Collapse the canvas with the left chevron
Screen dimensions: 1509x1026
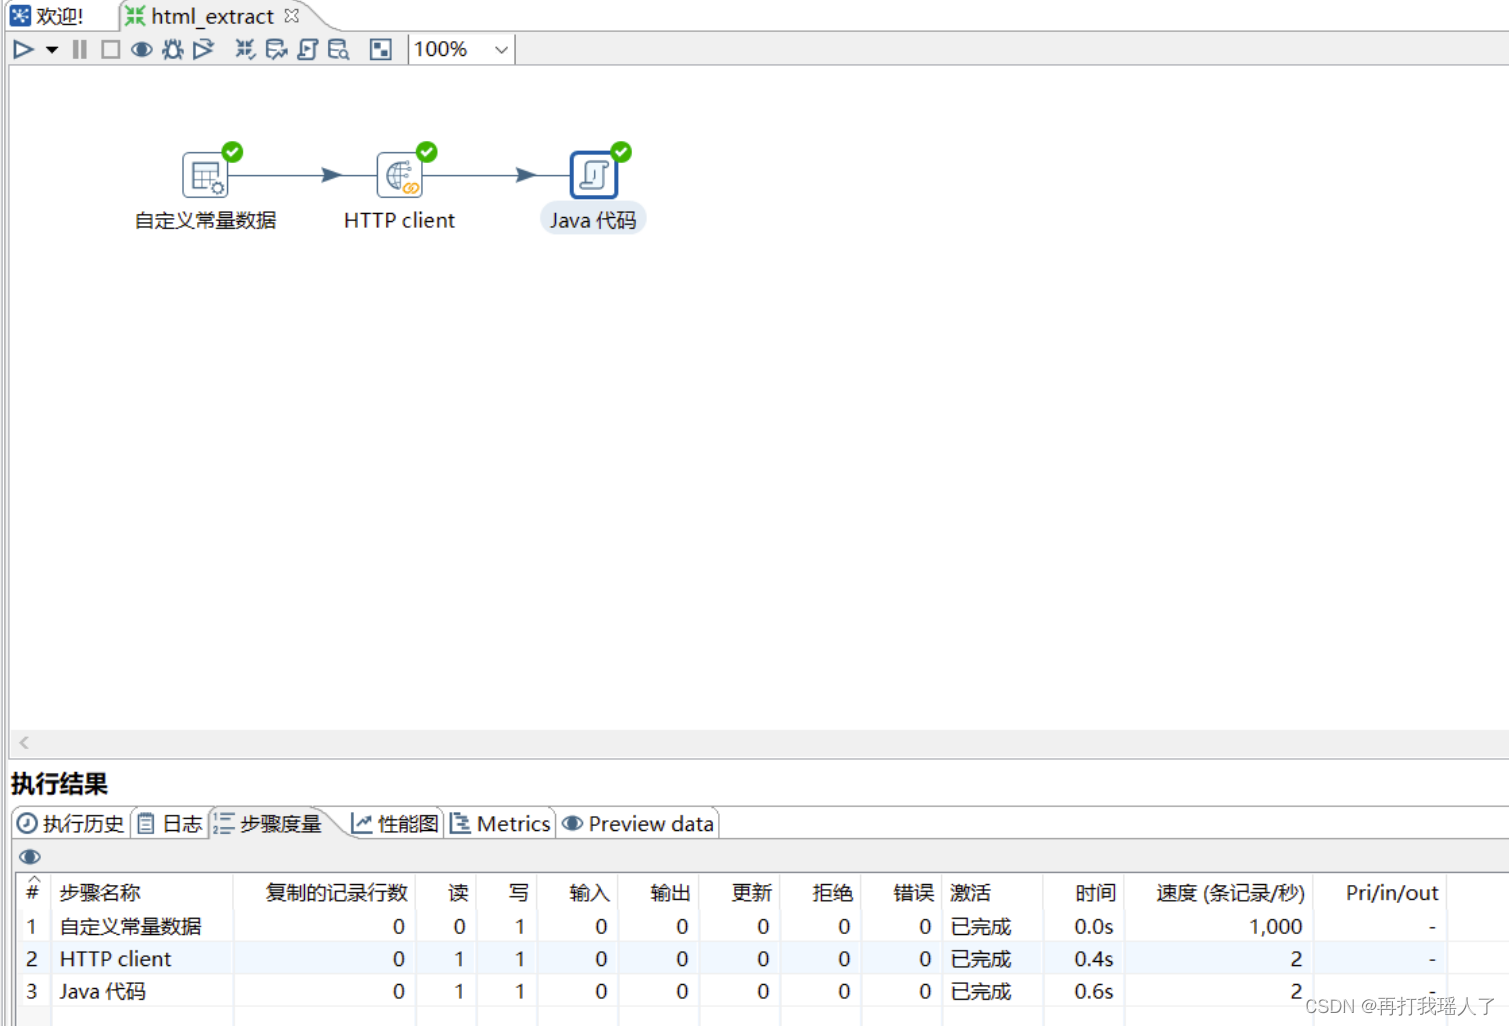pos(22,742)
